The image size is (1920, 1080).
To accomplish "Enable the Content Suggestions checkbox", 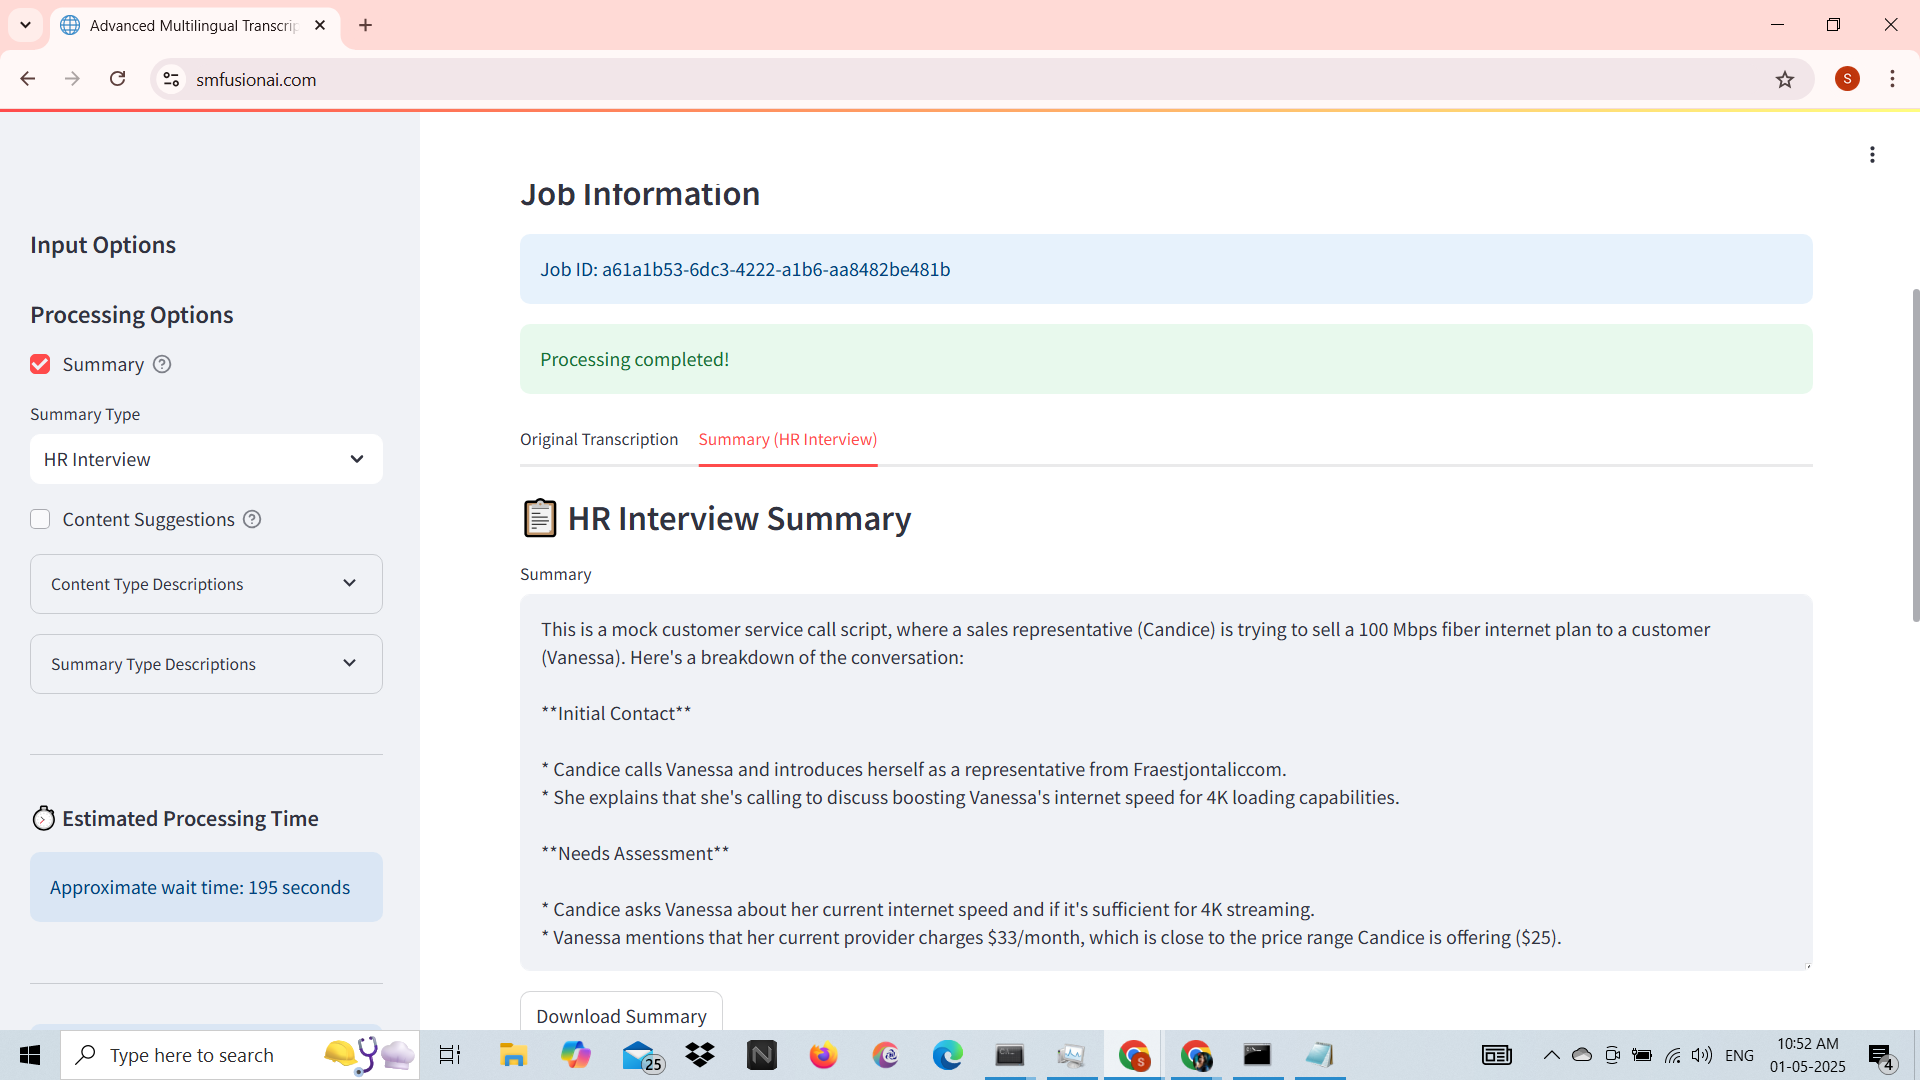I will coord(40,520).
